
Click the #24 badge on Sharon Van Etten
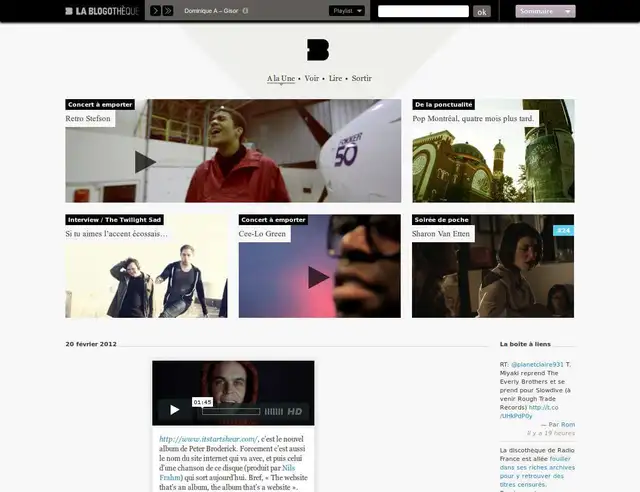pos(564,231)
